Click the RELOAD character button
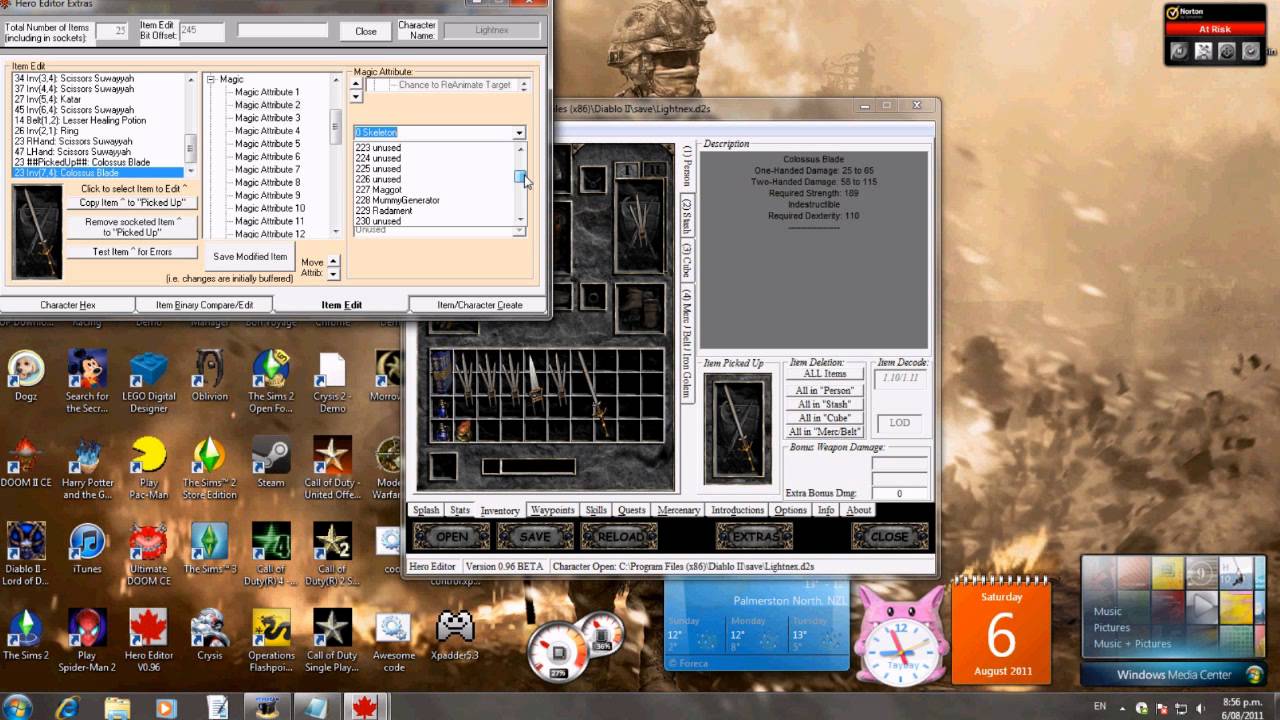The width and height of the screenshot is (1280, 720). [620, 536]
